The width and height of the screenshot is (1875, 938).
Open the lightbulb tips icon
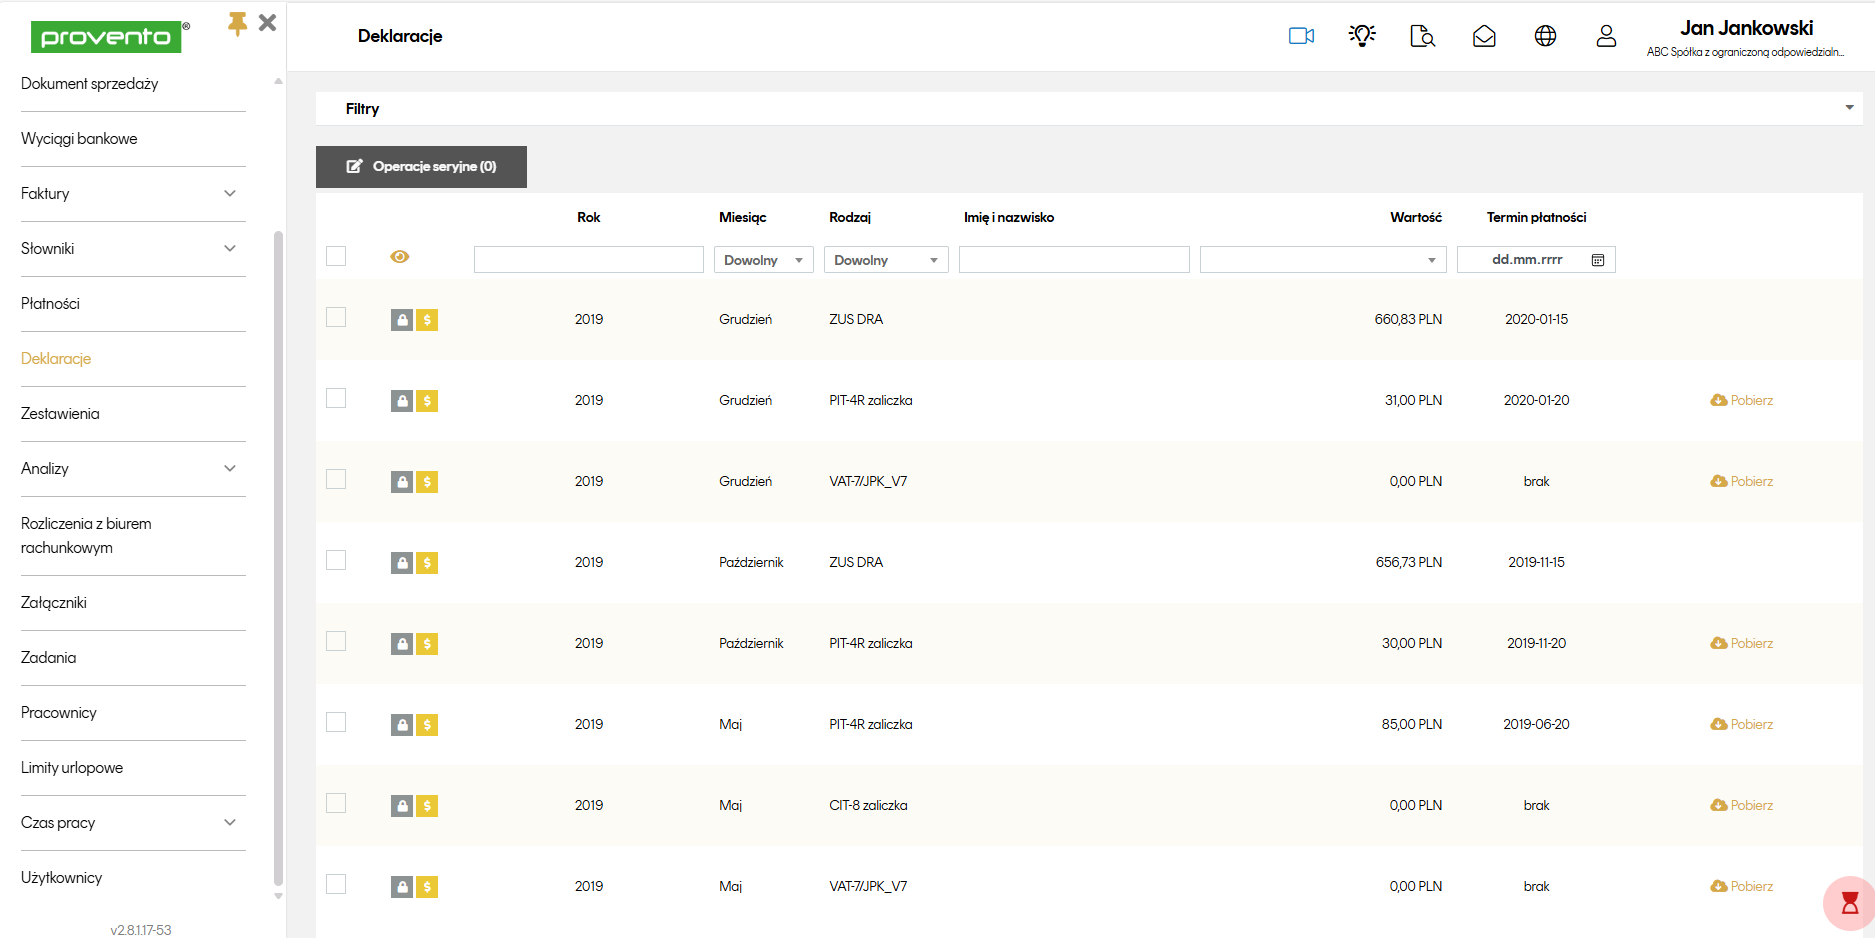pyautogui.click(x=1362, y=36)
